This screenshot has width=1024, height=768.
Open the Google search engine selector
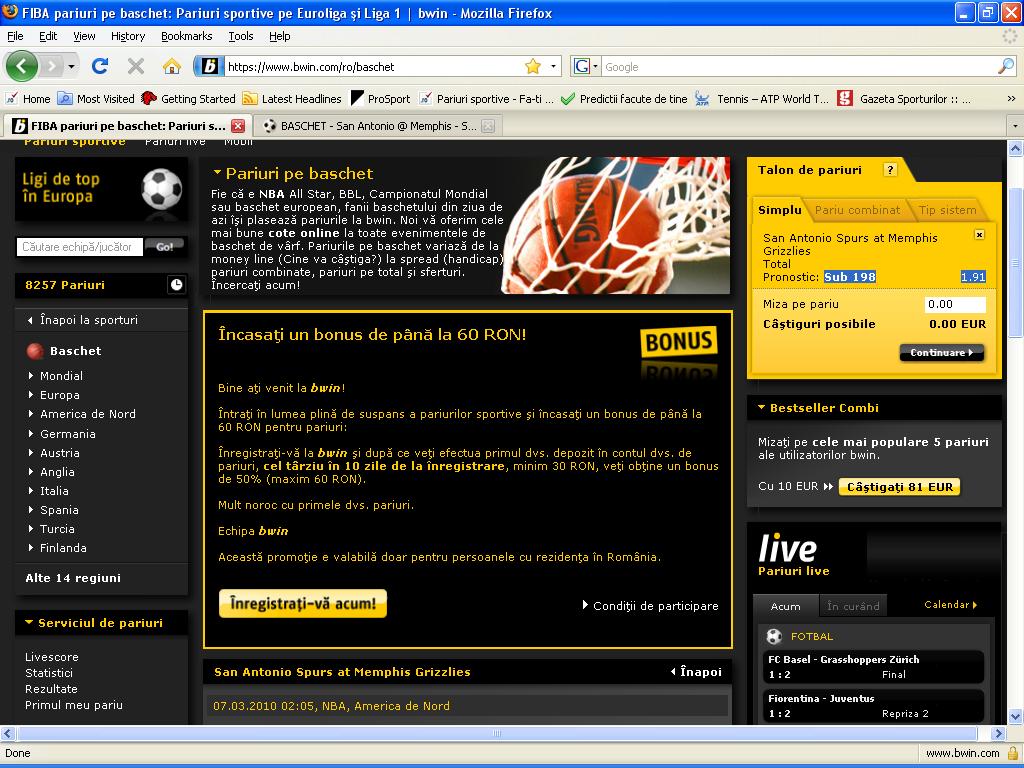[586, 66]
